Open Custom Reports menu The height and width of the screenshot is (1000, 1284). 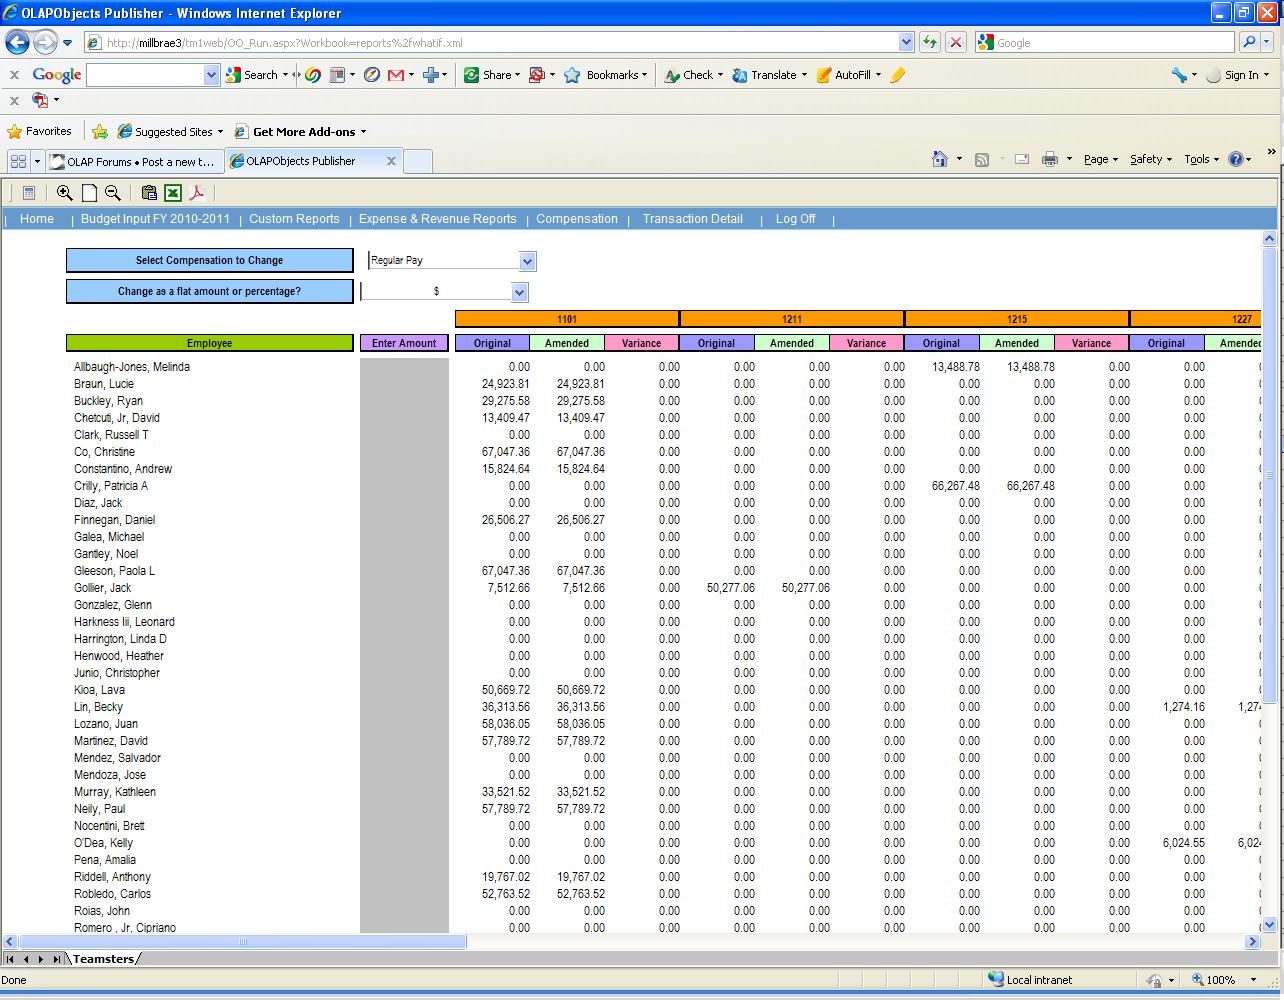[x=294, y=219]
